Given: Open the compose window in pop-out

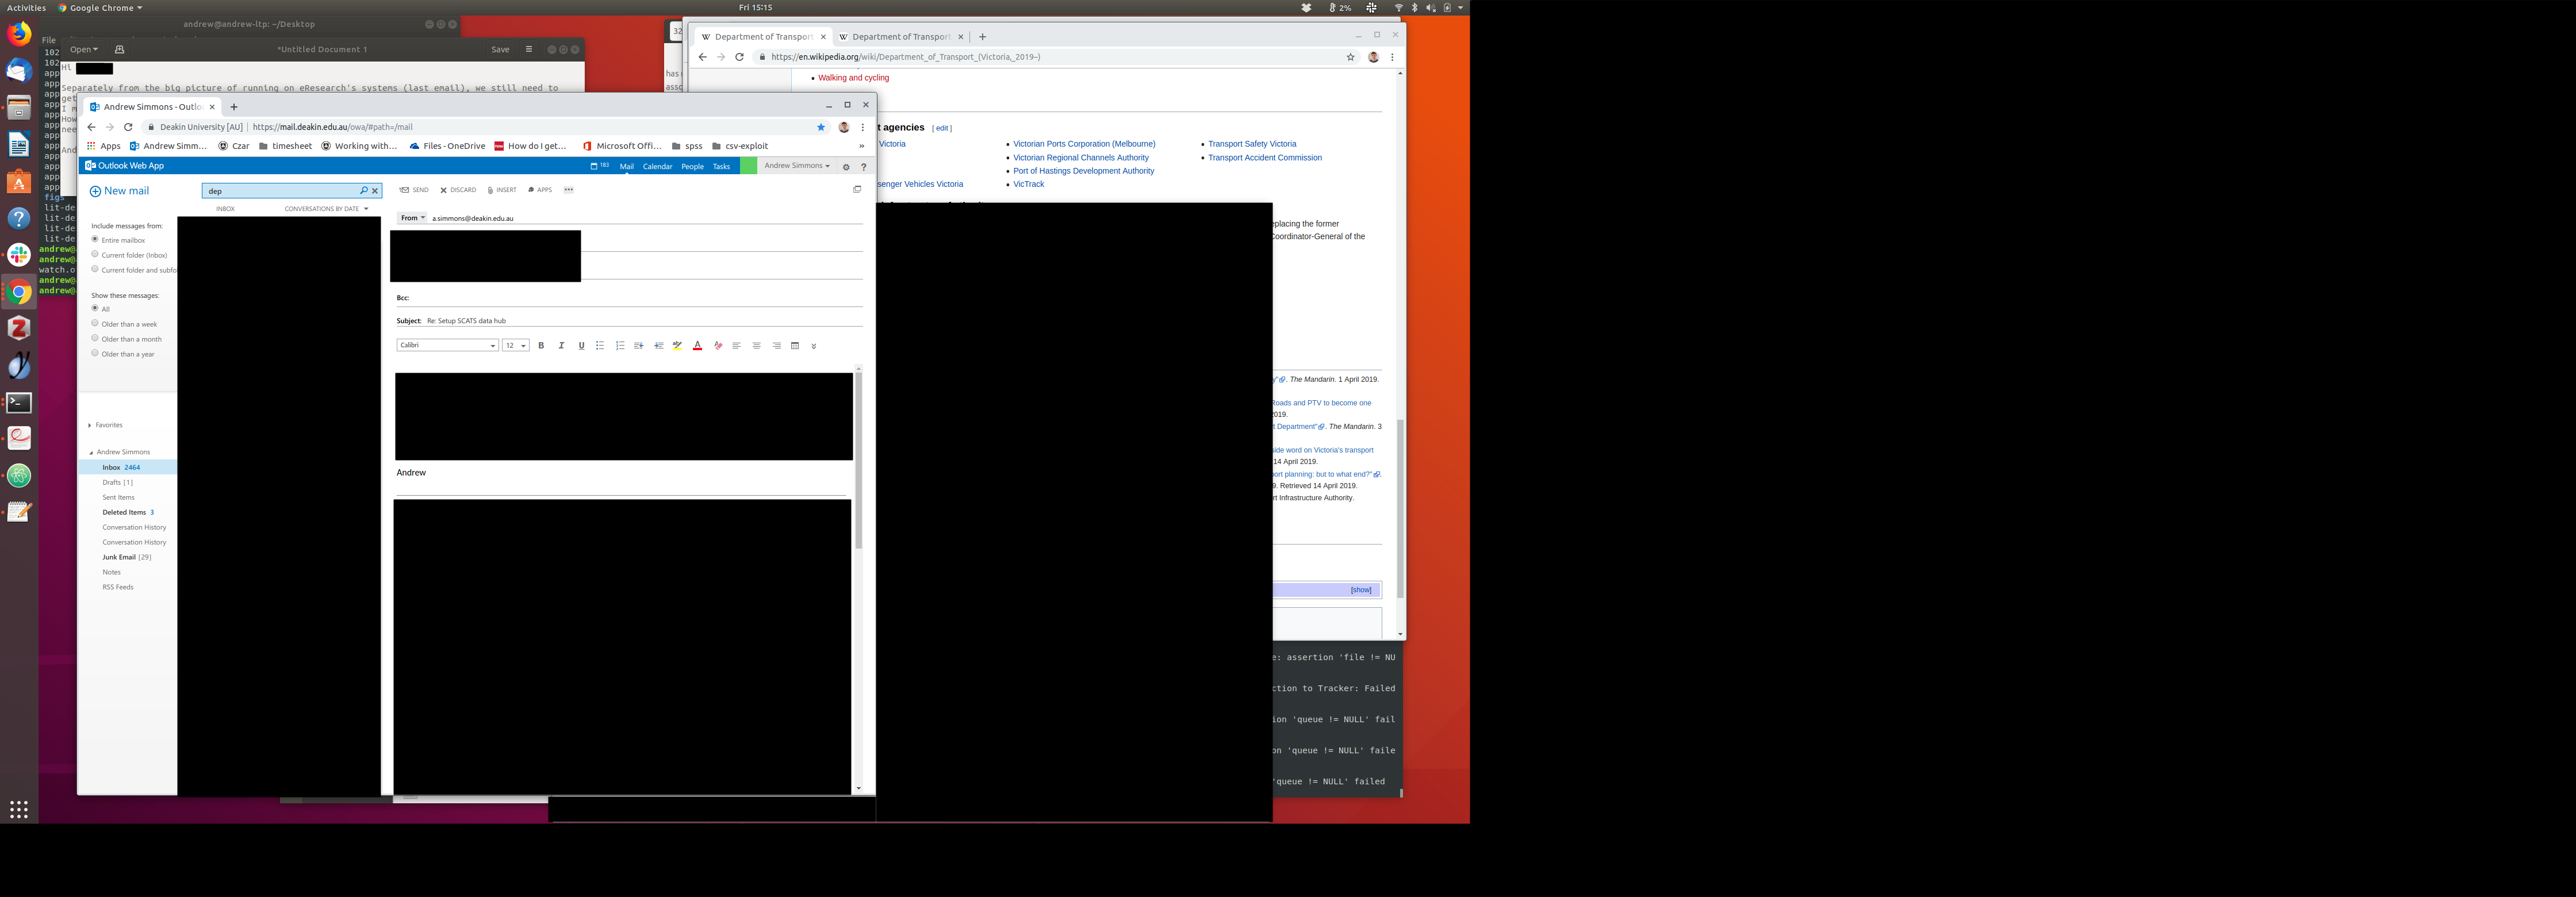Looking at the screenshot, I should click(857, 189).
